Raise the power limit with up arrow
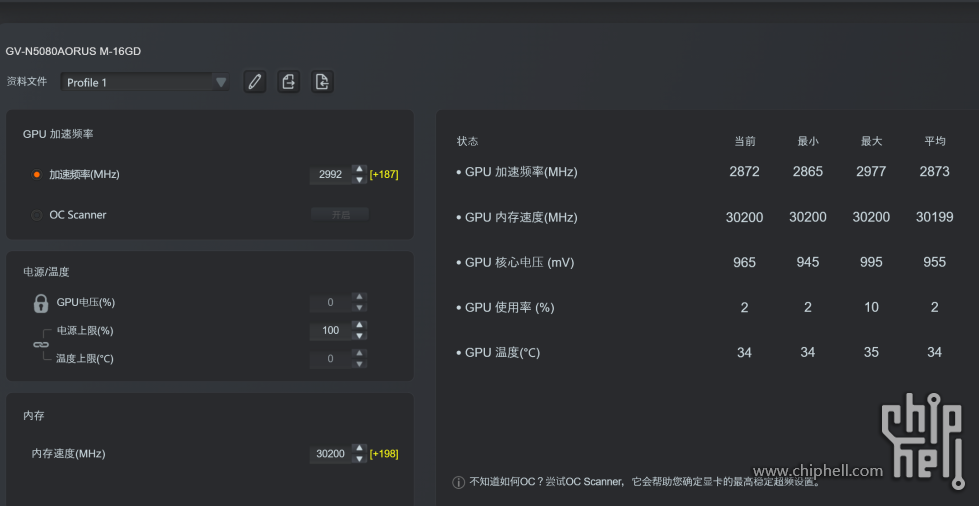This screenshot has width=979, height=506. pos(359,325)
